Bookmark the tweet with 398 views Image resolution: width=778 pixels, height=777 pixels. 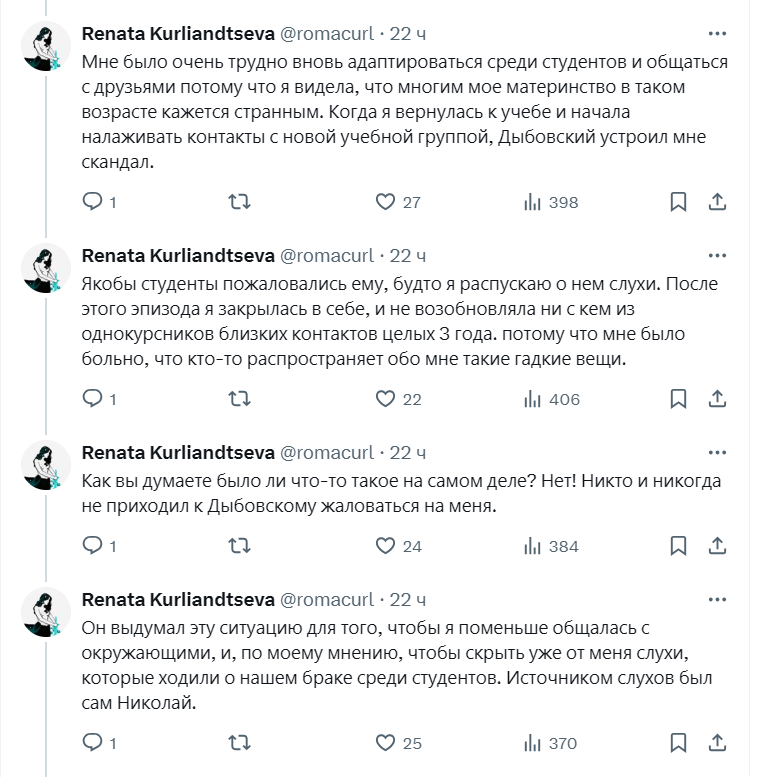tap(678, 202)
